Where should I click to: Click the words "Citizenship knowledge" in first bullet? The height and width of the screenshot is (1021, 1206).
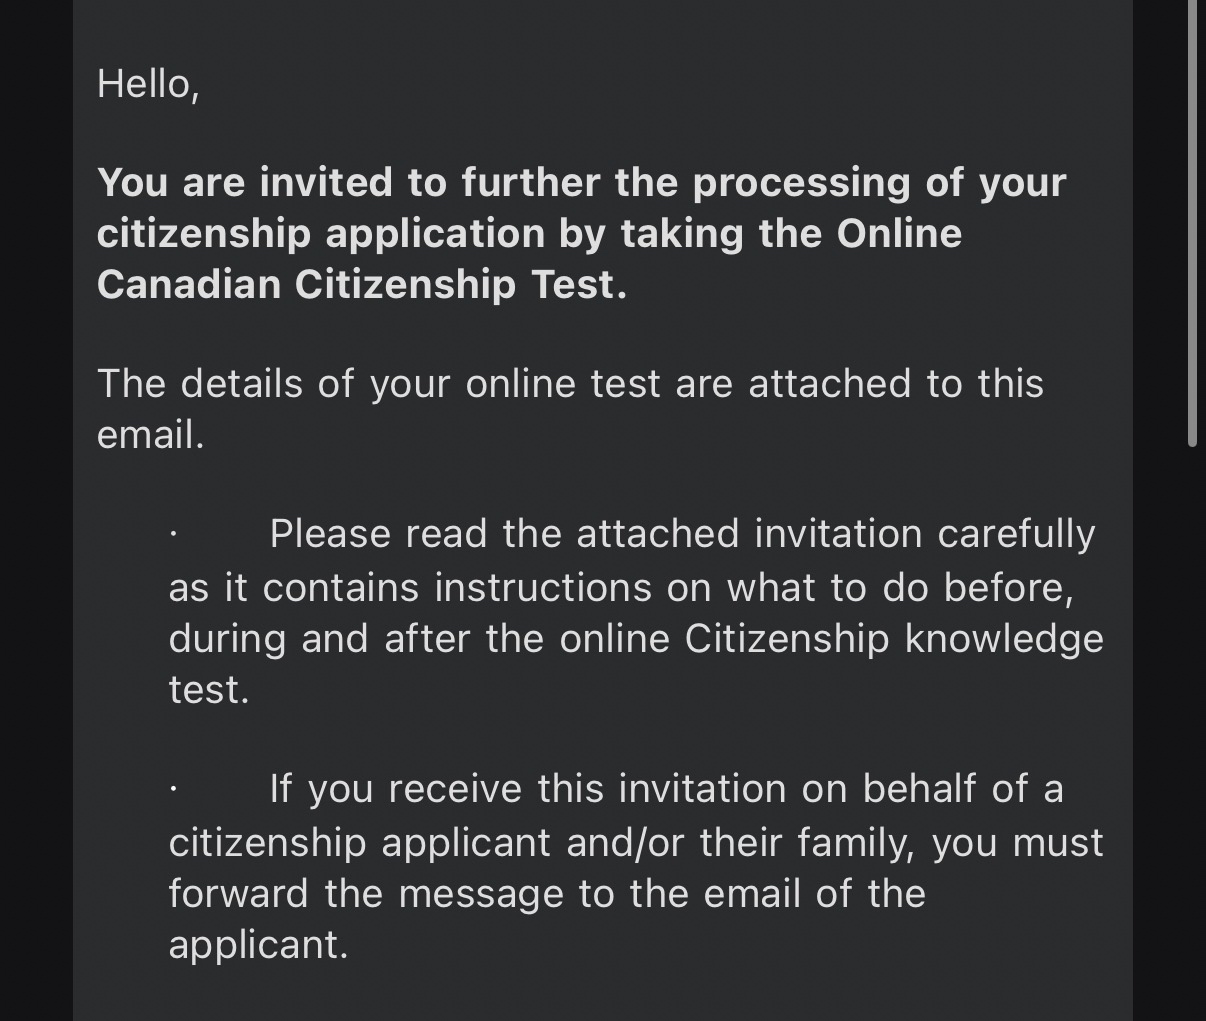click(x=893, y=638)
